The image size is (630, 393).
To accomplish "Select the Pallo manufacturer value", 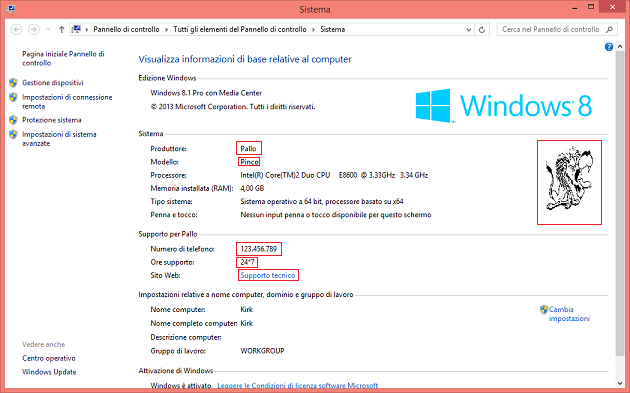I will tap(248, 149).
